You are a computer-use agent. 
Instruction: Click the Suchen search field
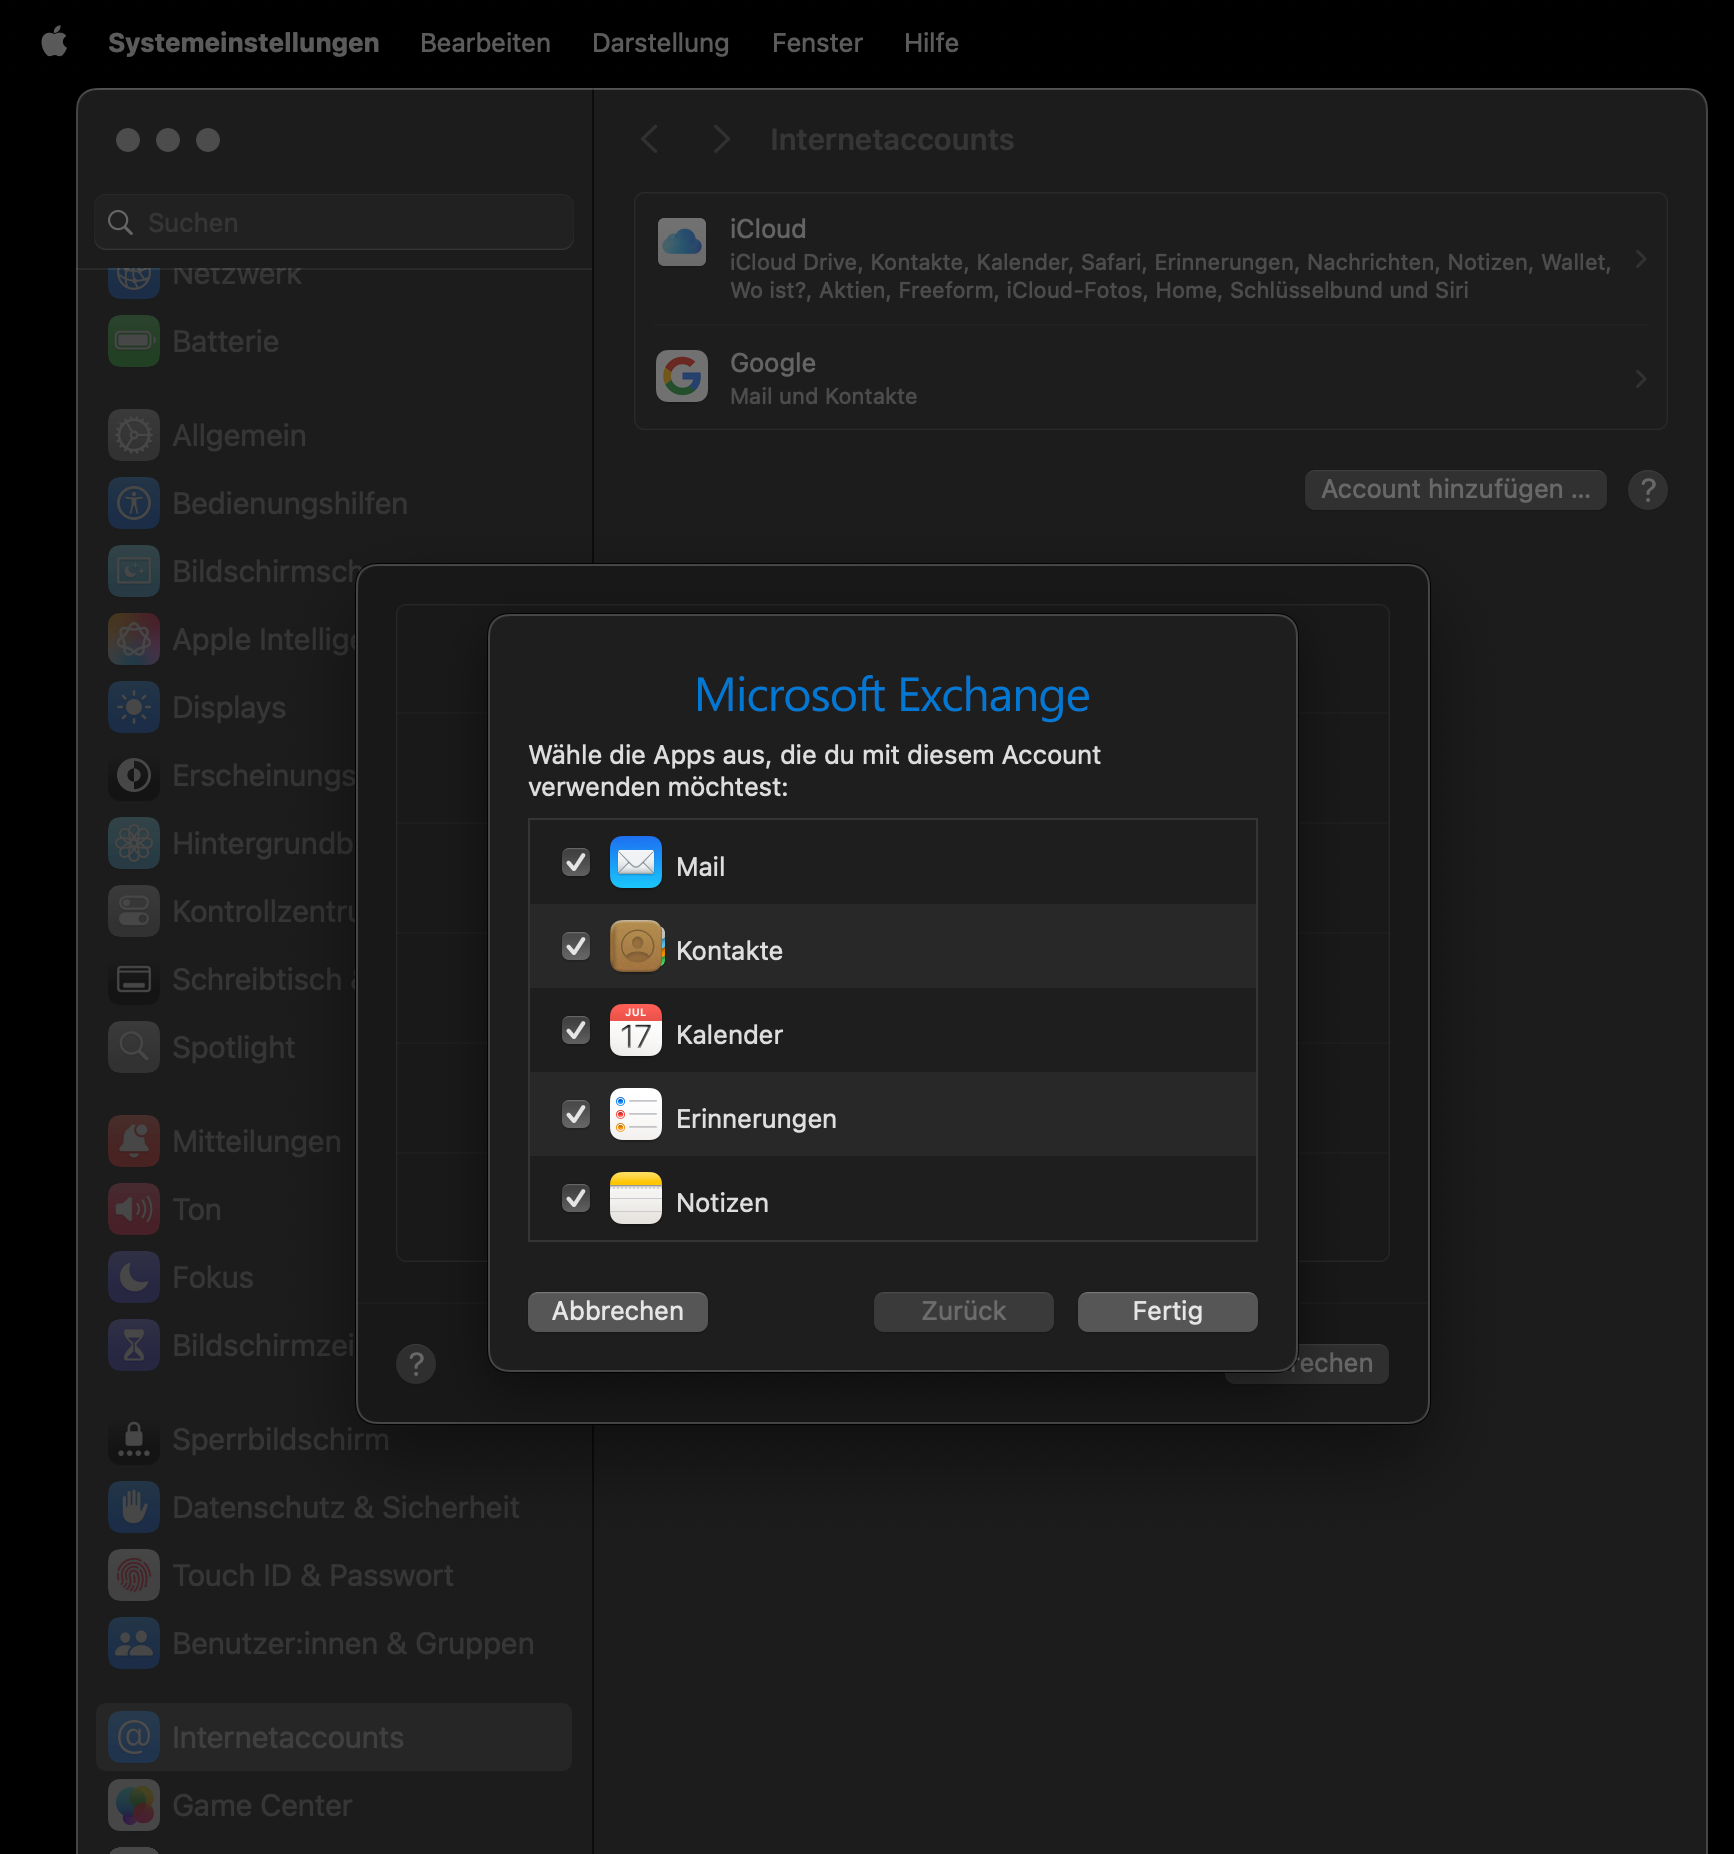334,222
